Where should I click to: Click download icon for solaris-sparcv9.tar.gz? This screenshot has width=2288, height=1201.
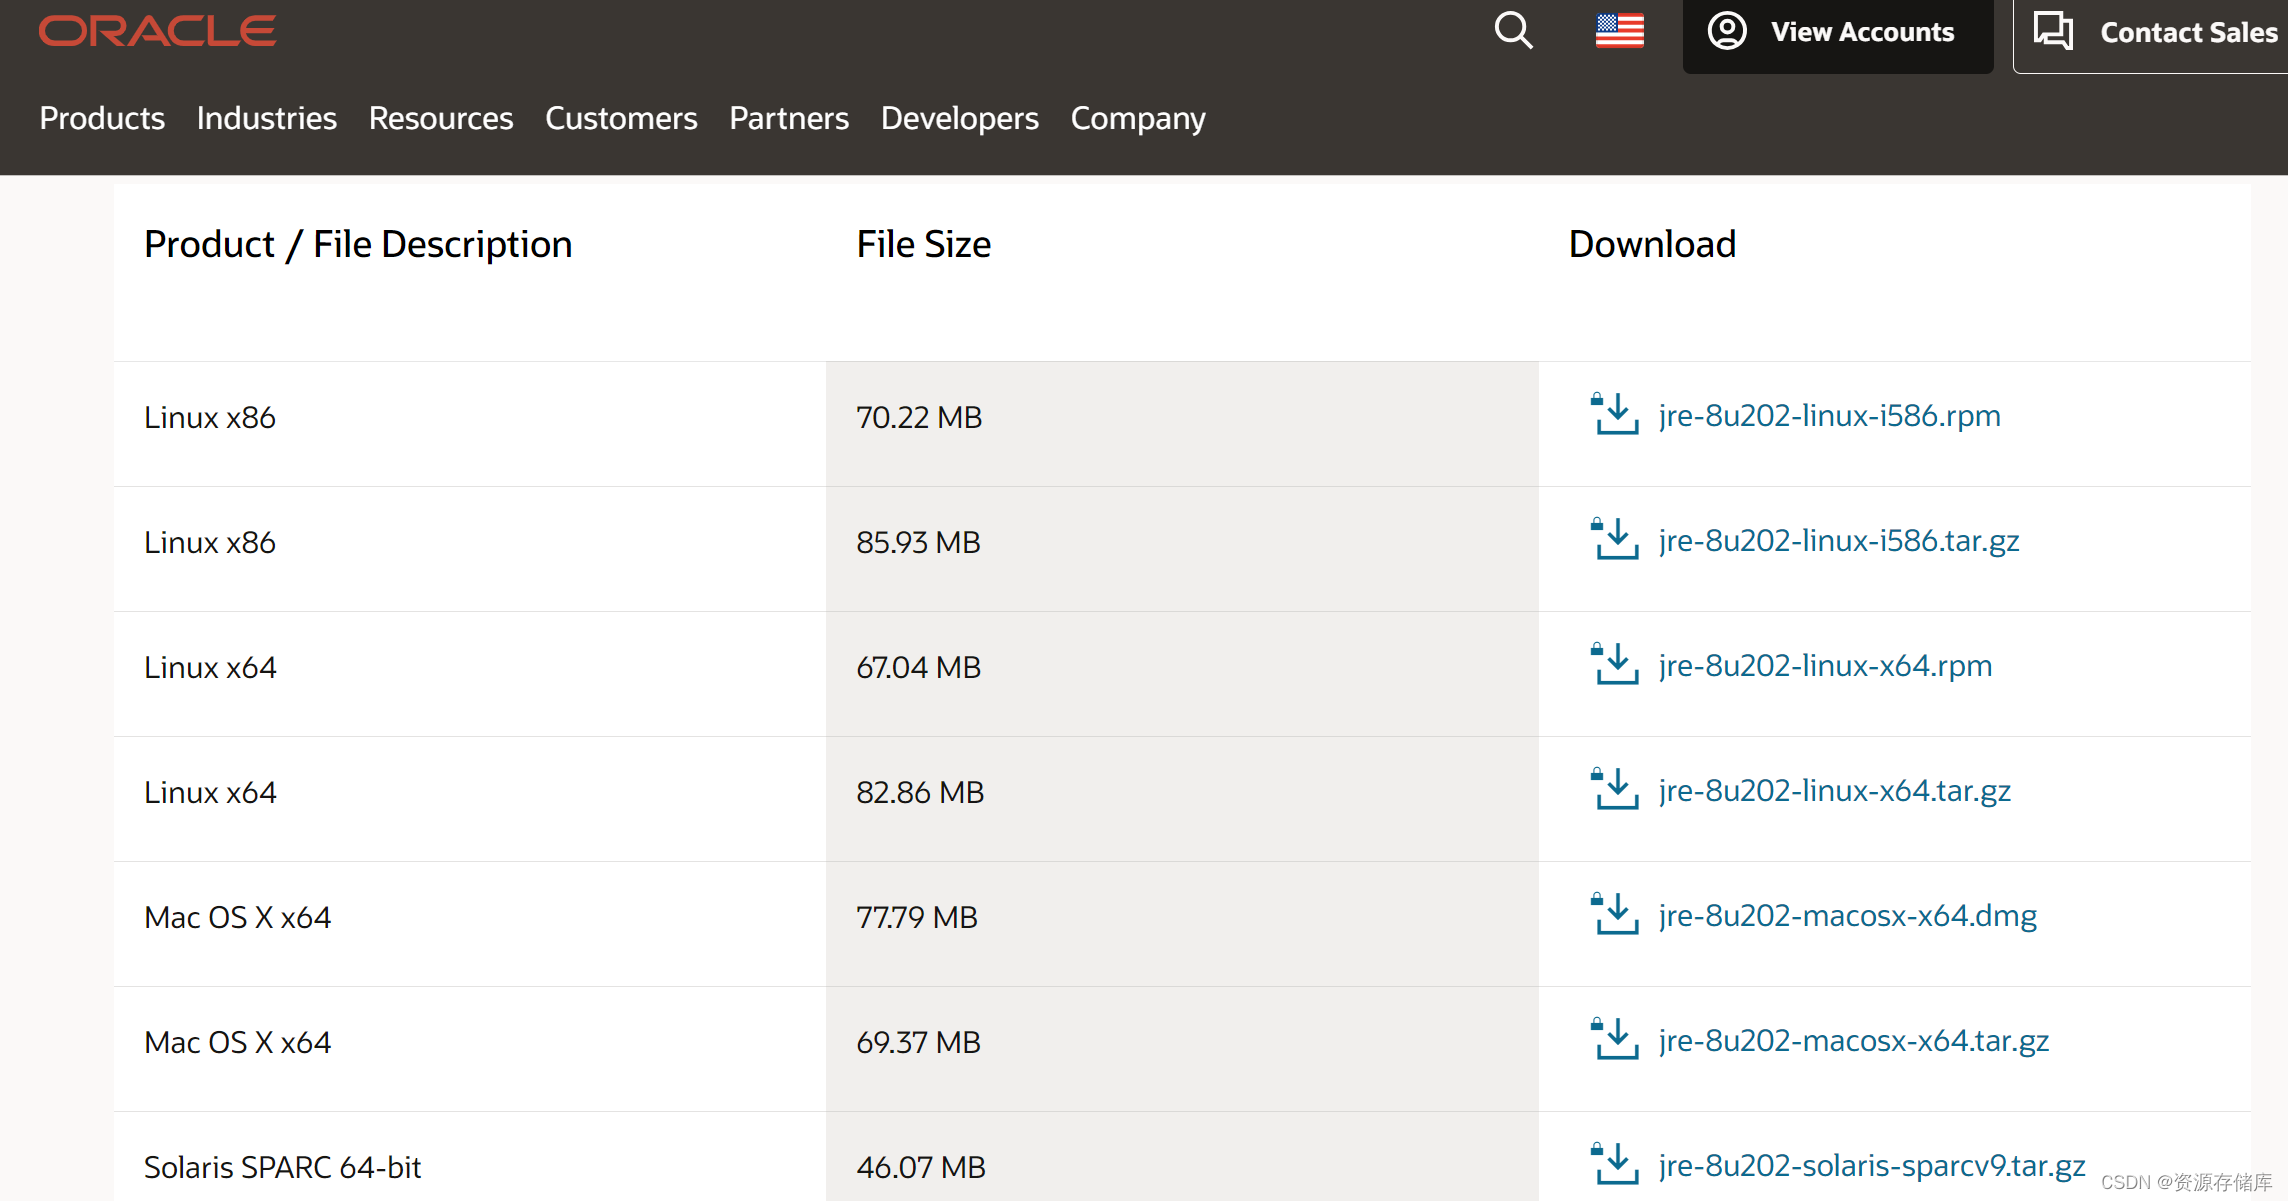click(x=1614, y=1164)
